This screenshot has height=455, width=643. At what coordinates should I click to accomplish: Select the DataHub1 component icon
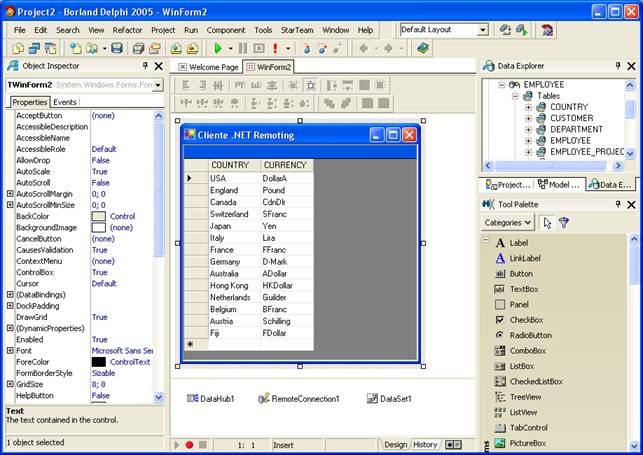point(192,399)
